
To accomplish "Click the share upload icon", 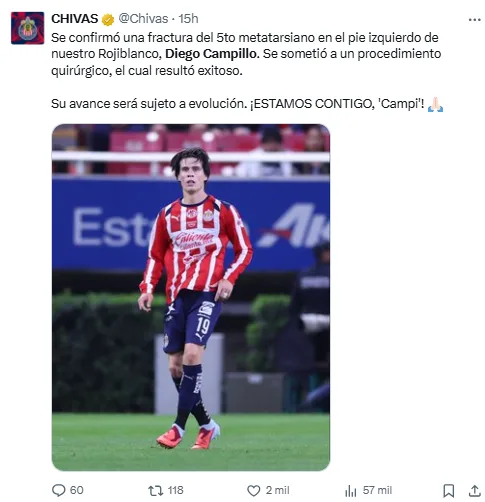I will tap(474, 490).
